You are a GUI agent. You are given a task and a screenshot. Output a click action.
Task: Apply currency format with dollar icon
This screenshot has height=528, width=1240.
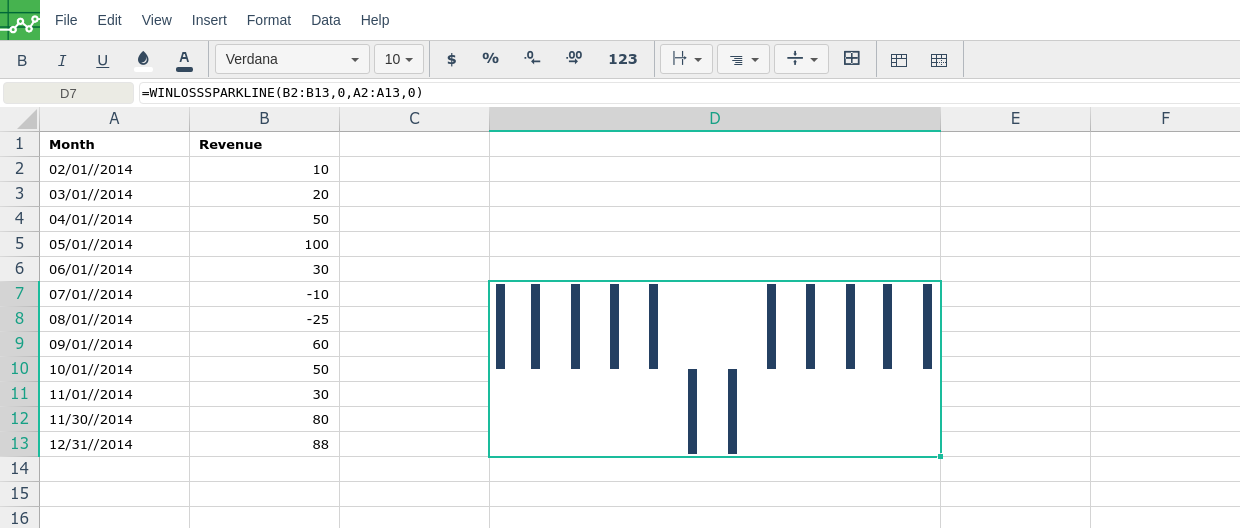tap(451, 59)
